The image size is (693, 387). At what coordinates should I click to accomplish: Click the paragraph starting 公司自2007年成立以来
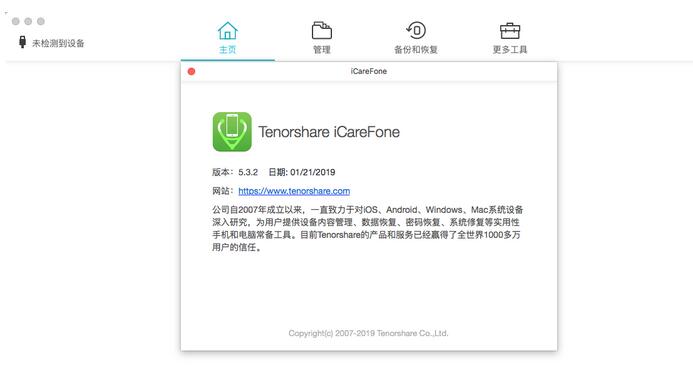[x=367, y=228]
